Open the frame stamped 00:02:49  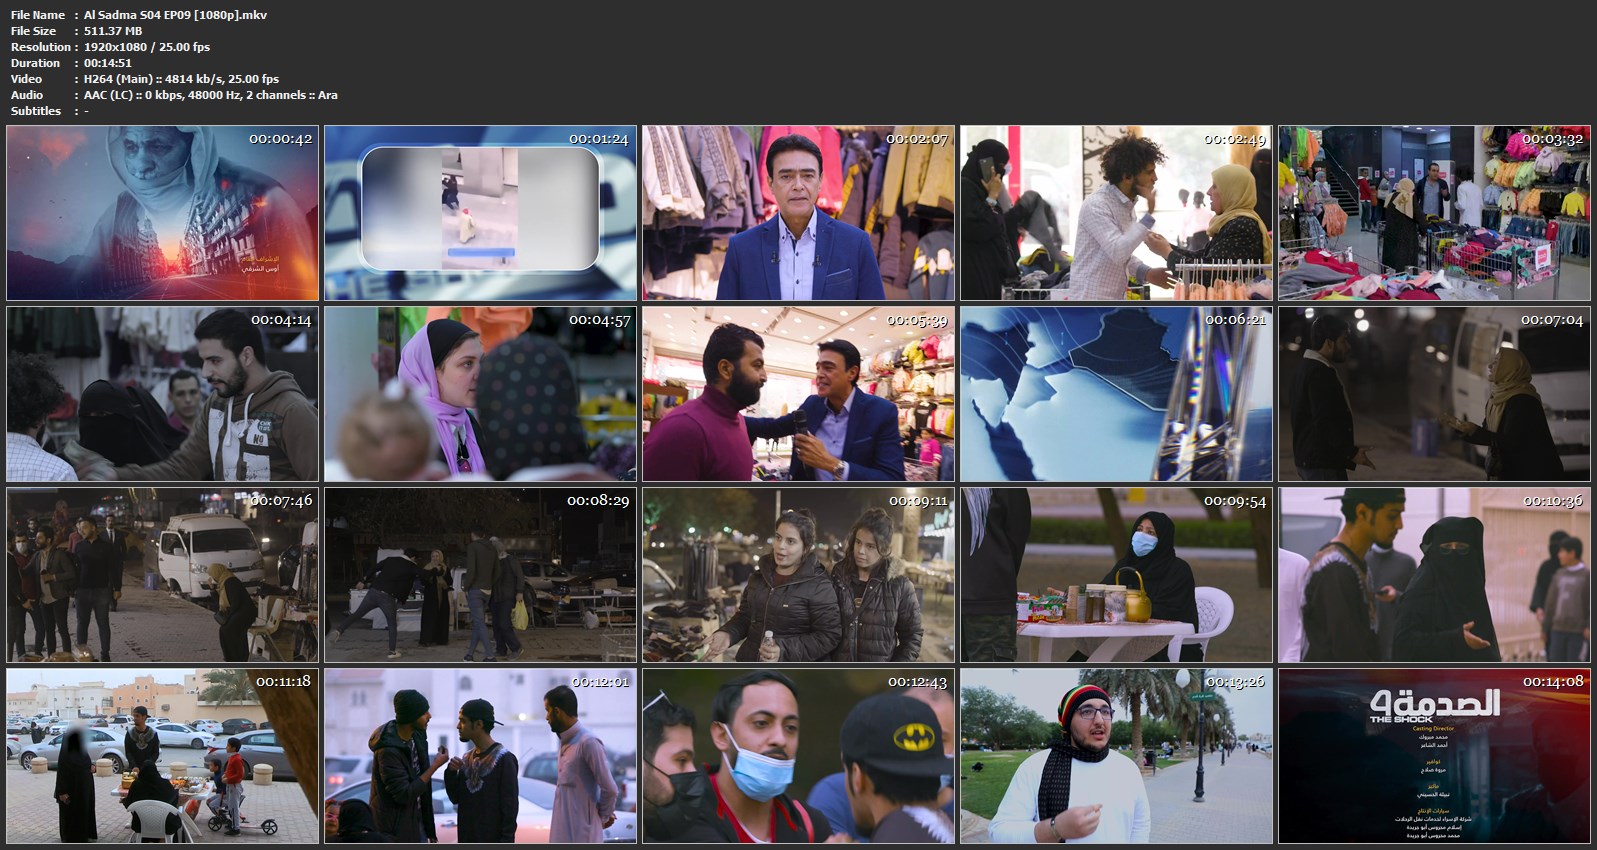[1116, 213]
